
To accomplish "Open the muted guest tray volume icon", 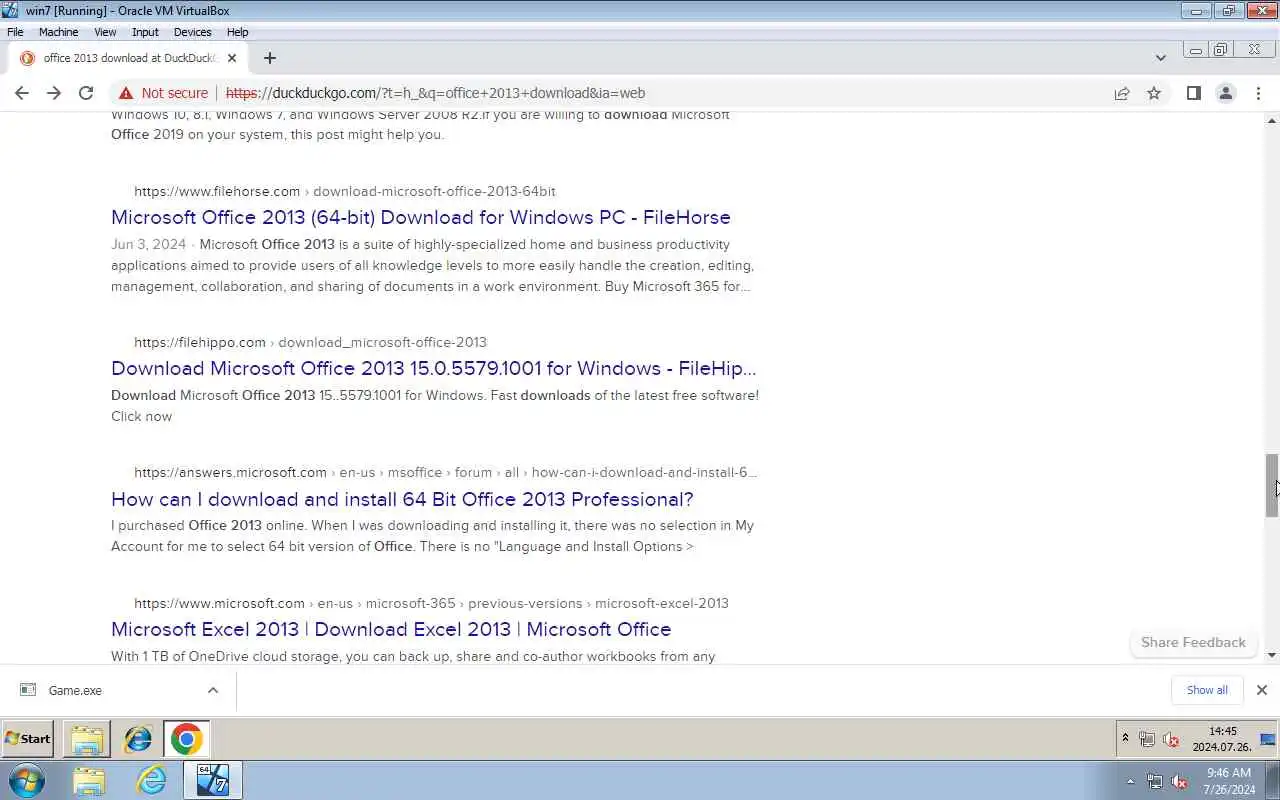I will [x=1171, y=739].
